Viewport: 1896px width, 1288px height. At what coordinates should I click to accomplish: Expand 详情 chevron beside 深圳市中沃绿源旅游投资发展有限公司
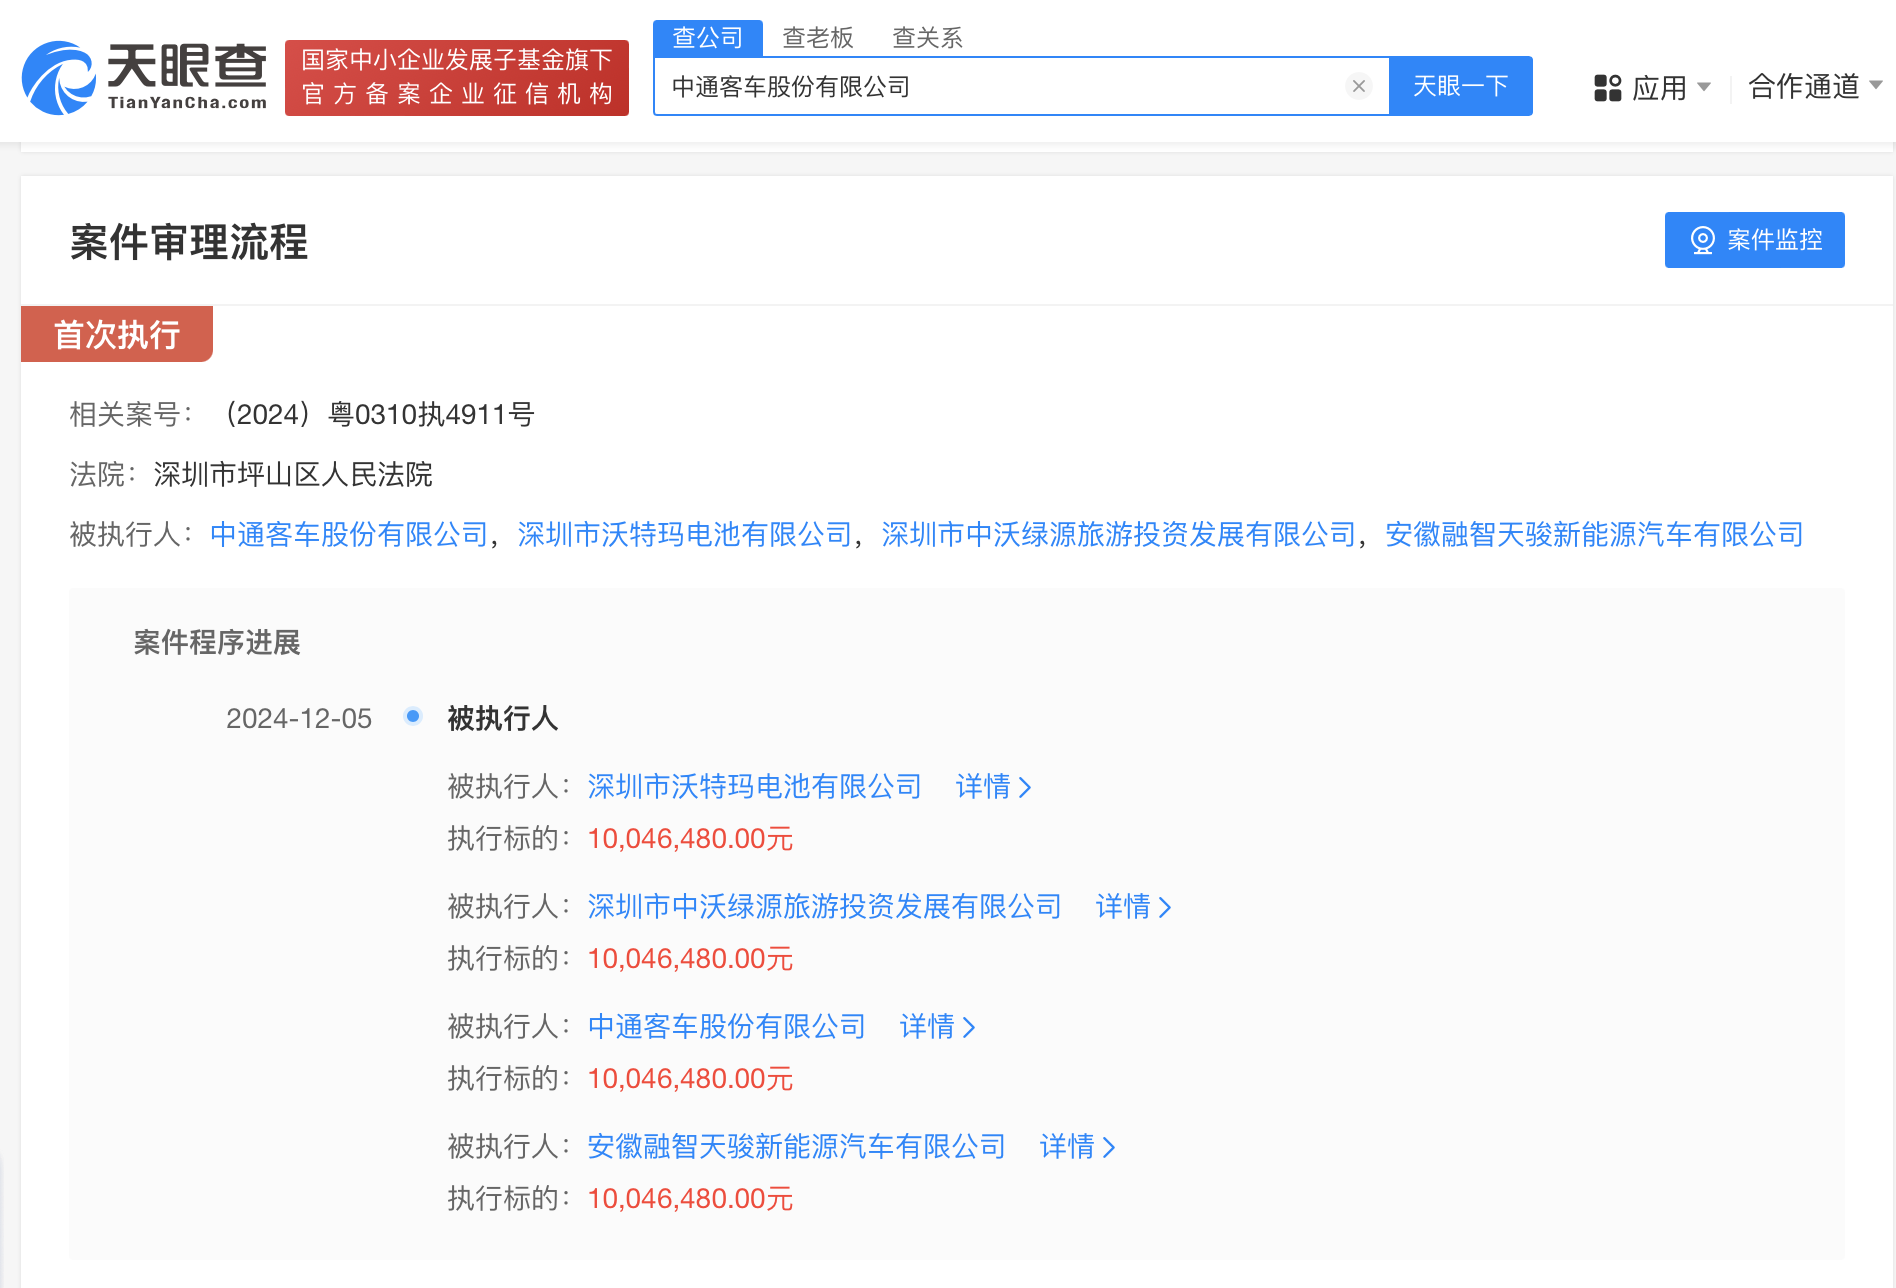pos(1166,908)
